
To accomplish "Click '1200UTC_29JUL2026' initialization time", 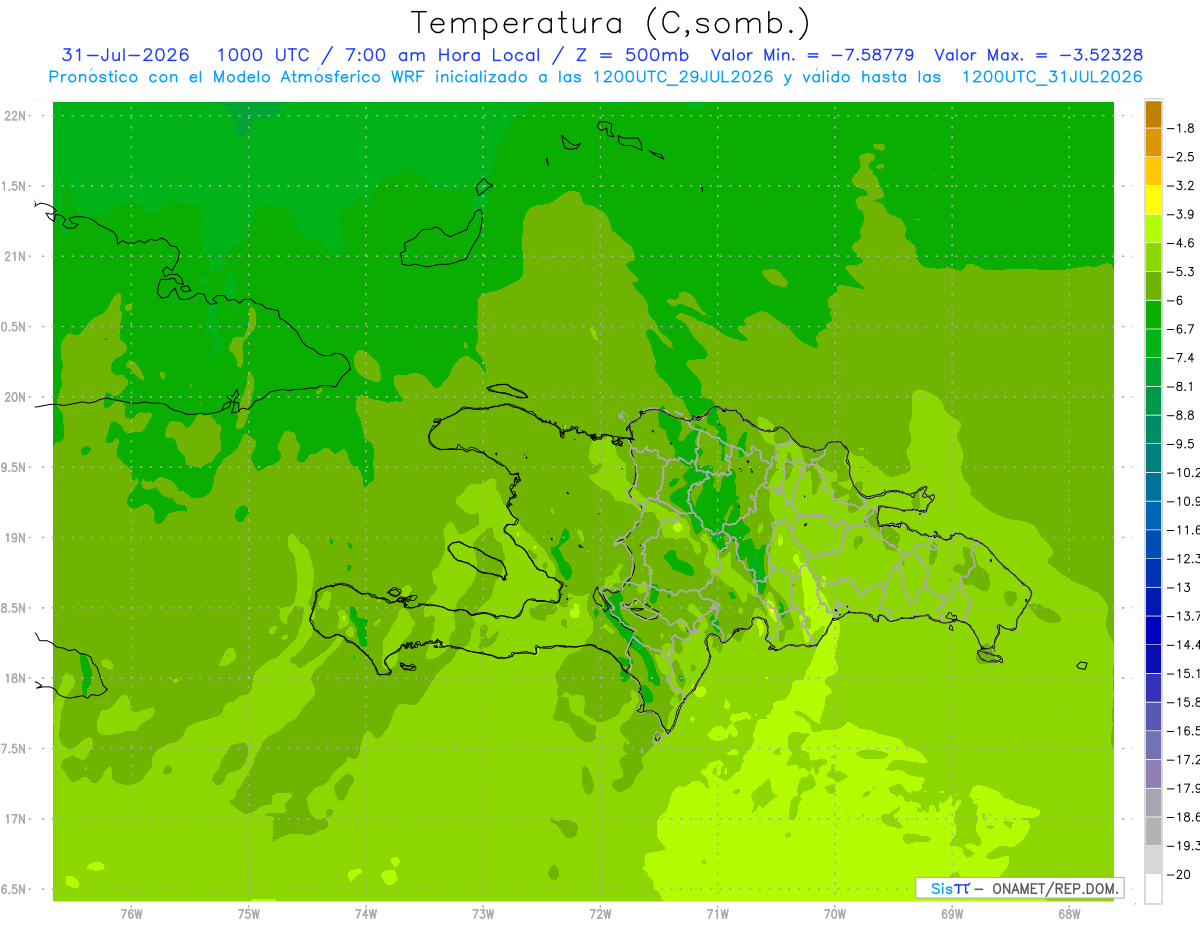I will click(683, 77).
